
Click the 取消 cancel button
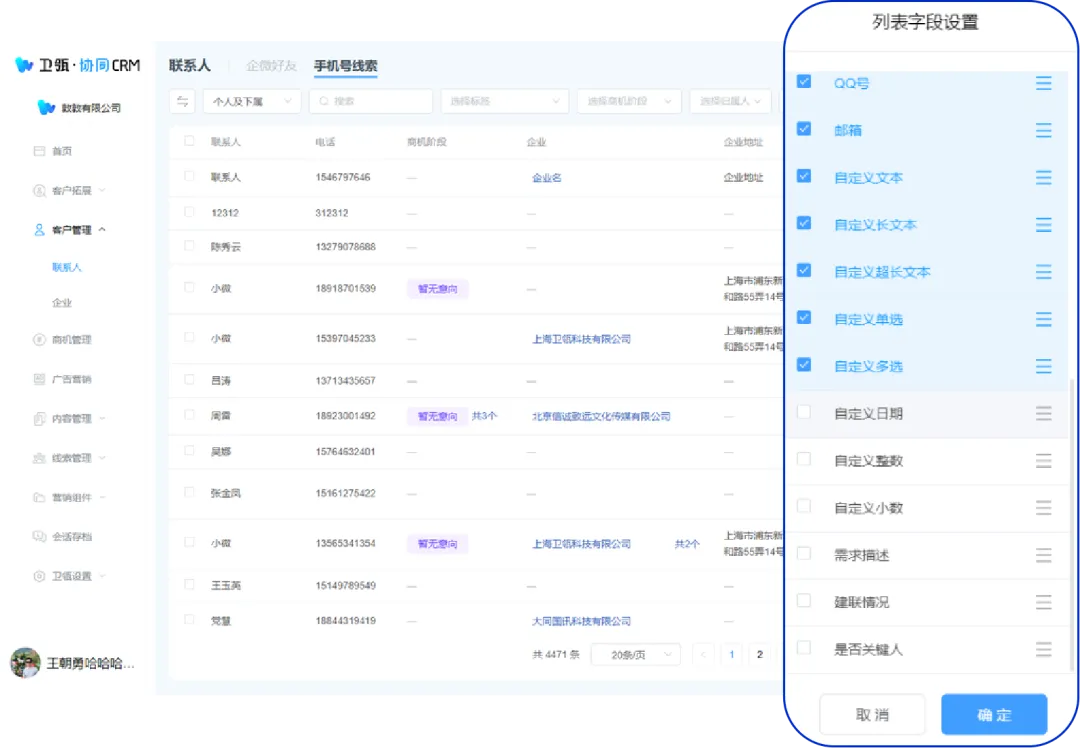pyautogui.click(x=871, y=715)
